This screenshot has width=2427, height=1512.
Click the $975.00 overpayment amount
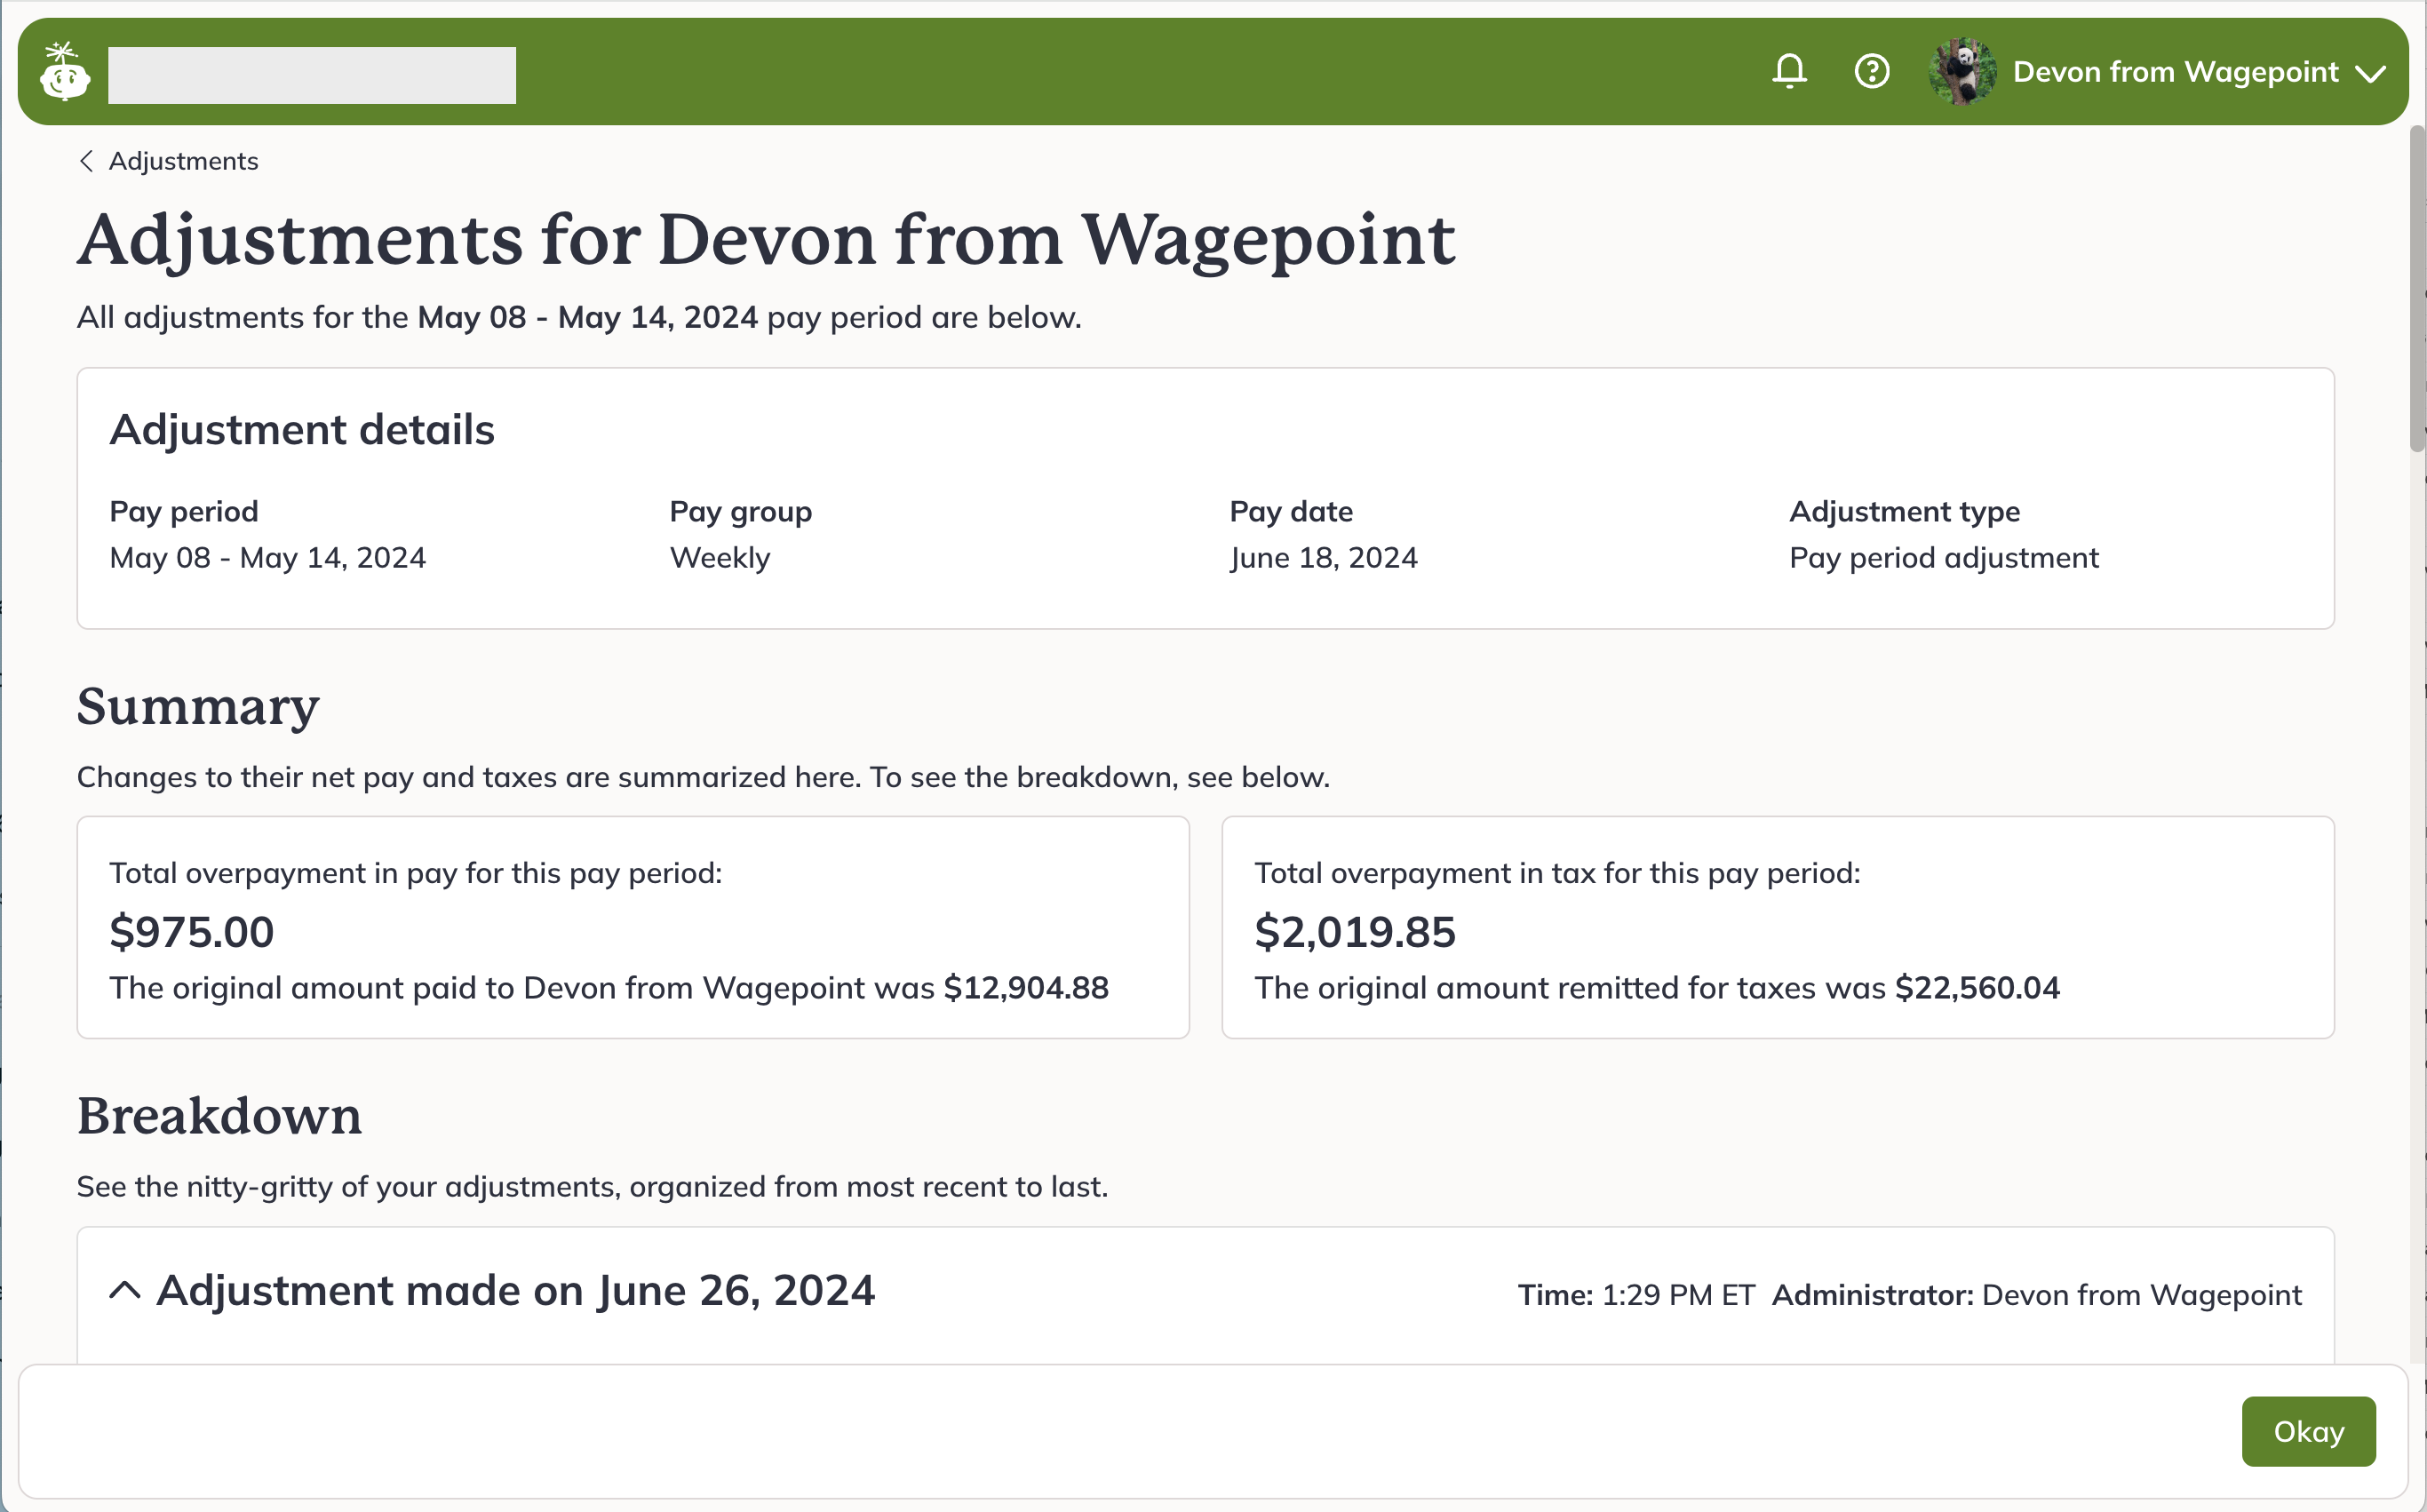point(192,932)
